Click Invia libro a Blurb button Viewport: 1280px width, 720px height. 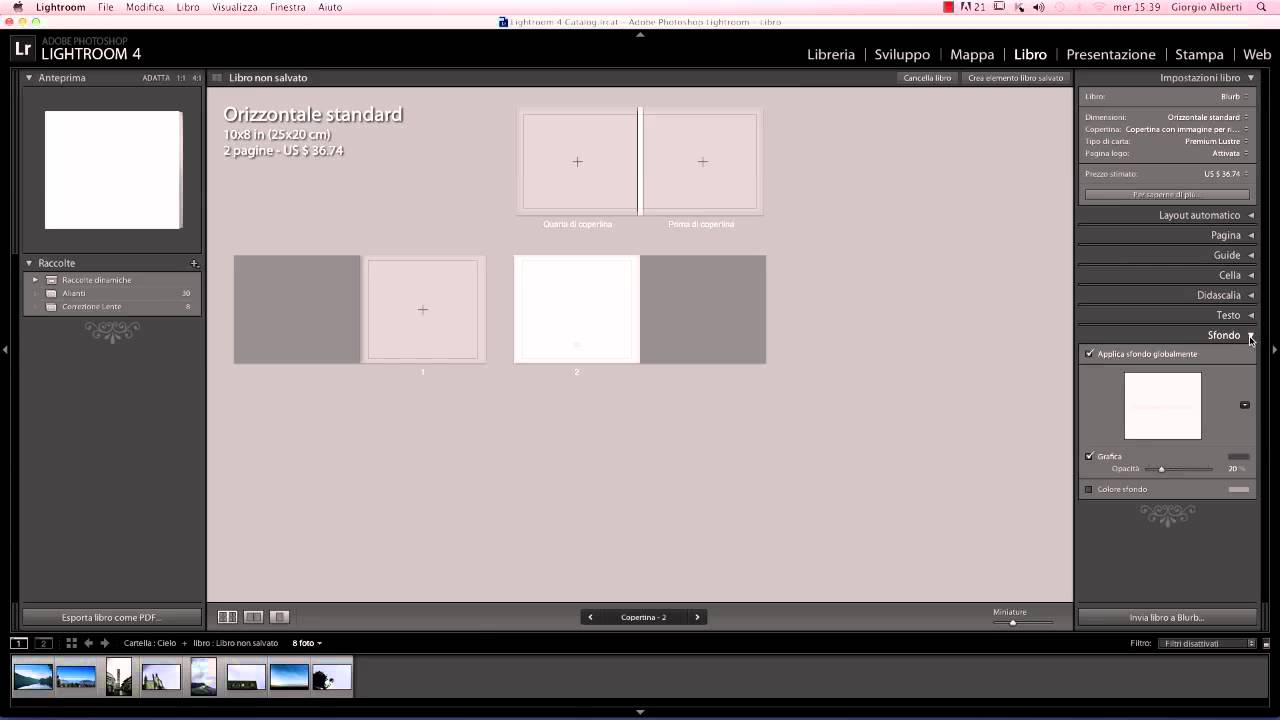tap(1167, 618)
